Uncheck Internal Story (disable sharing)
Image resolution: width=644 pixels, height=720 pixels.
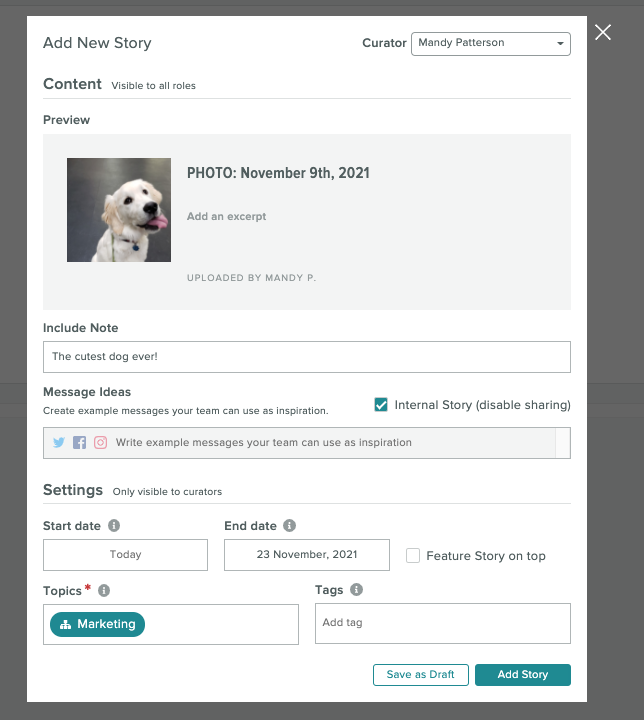click(x=381, y=405)
